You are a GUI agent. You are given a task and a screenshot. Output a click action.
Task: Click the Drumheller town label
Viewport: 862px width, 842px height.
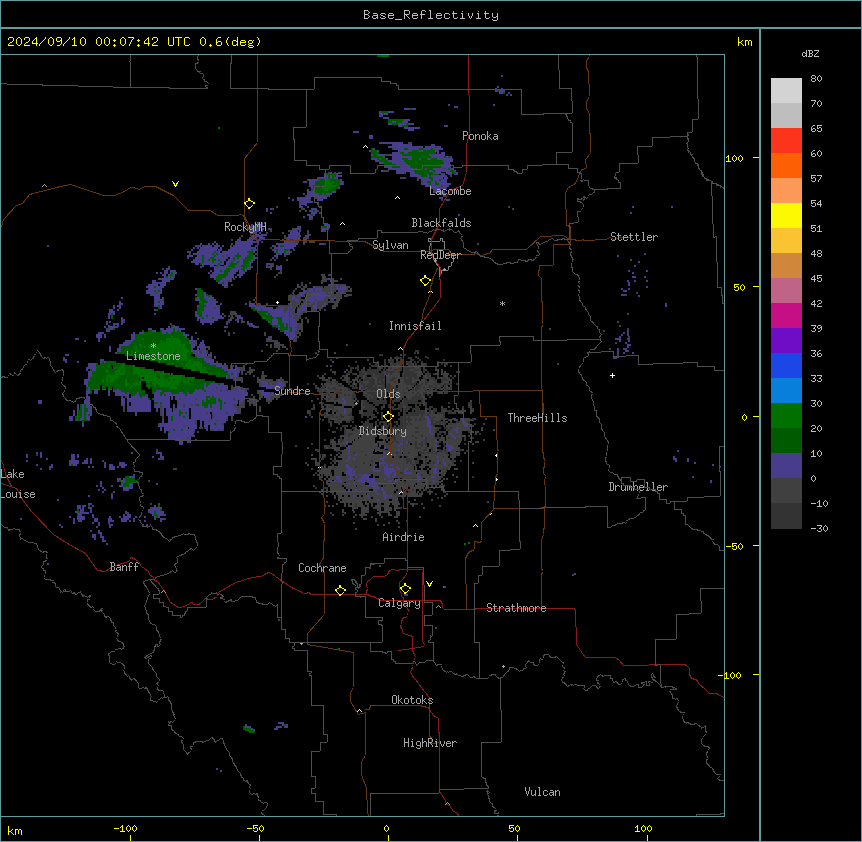click(x=638, y=487)
